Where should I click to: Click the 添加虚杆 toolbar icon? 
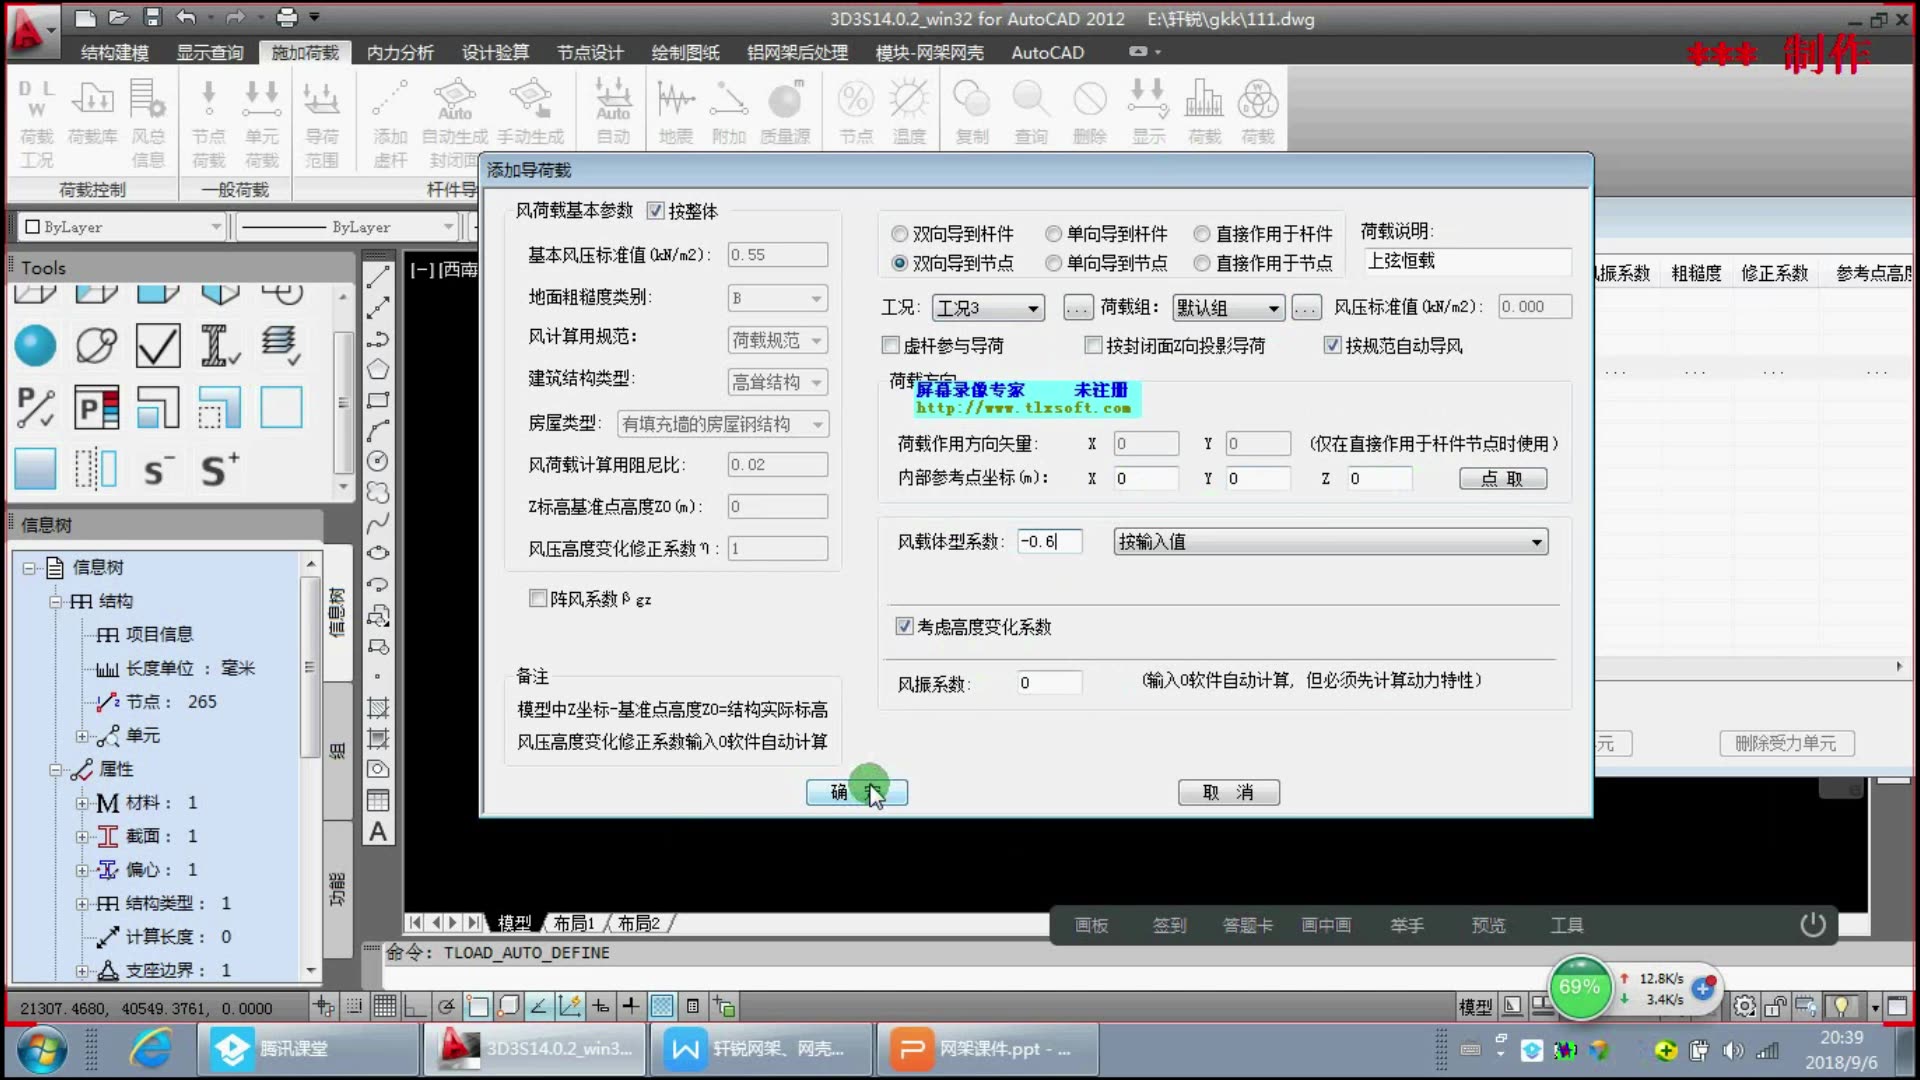389,110
